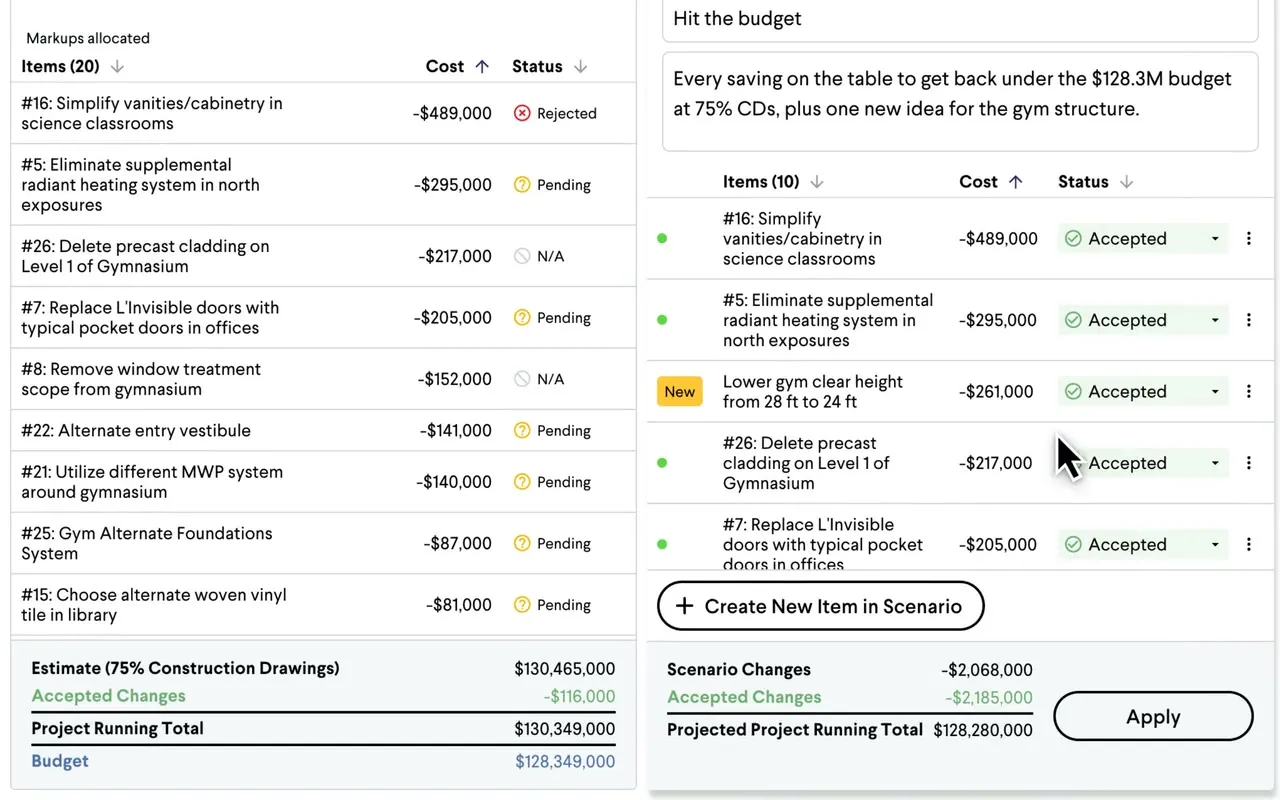This screenshot has height=800, width=1280.
Task: Click the Rejected status icon for #16
Action: (x=522, y=114)
